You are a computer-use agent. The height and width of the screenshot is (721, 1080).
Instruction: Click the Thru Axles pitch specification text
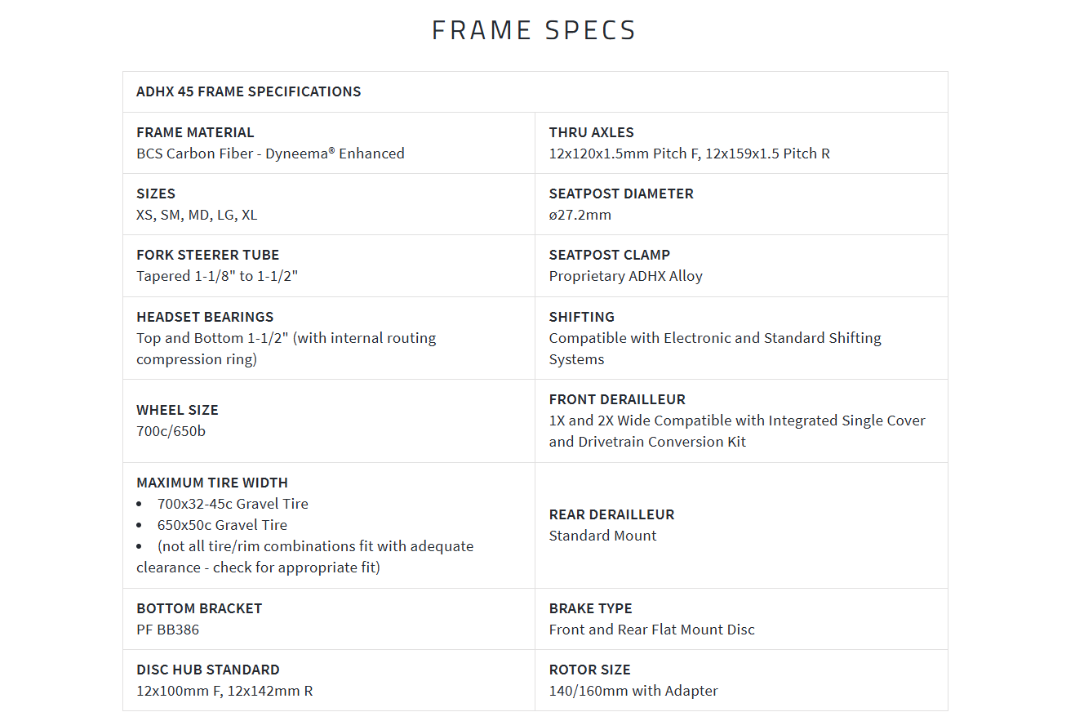(x=689, y=154)
